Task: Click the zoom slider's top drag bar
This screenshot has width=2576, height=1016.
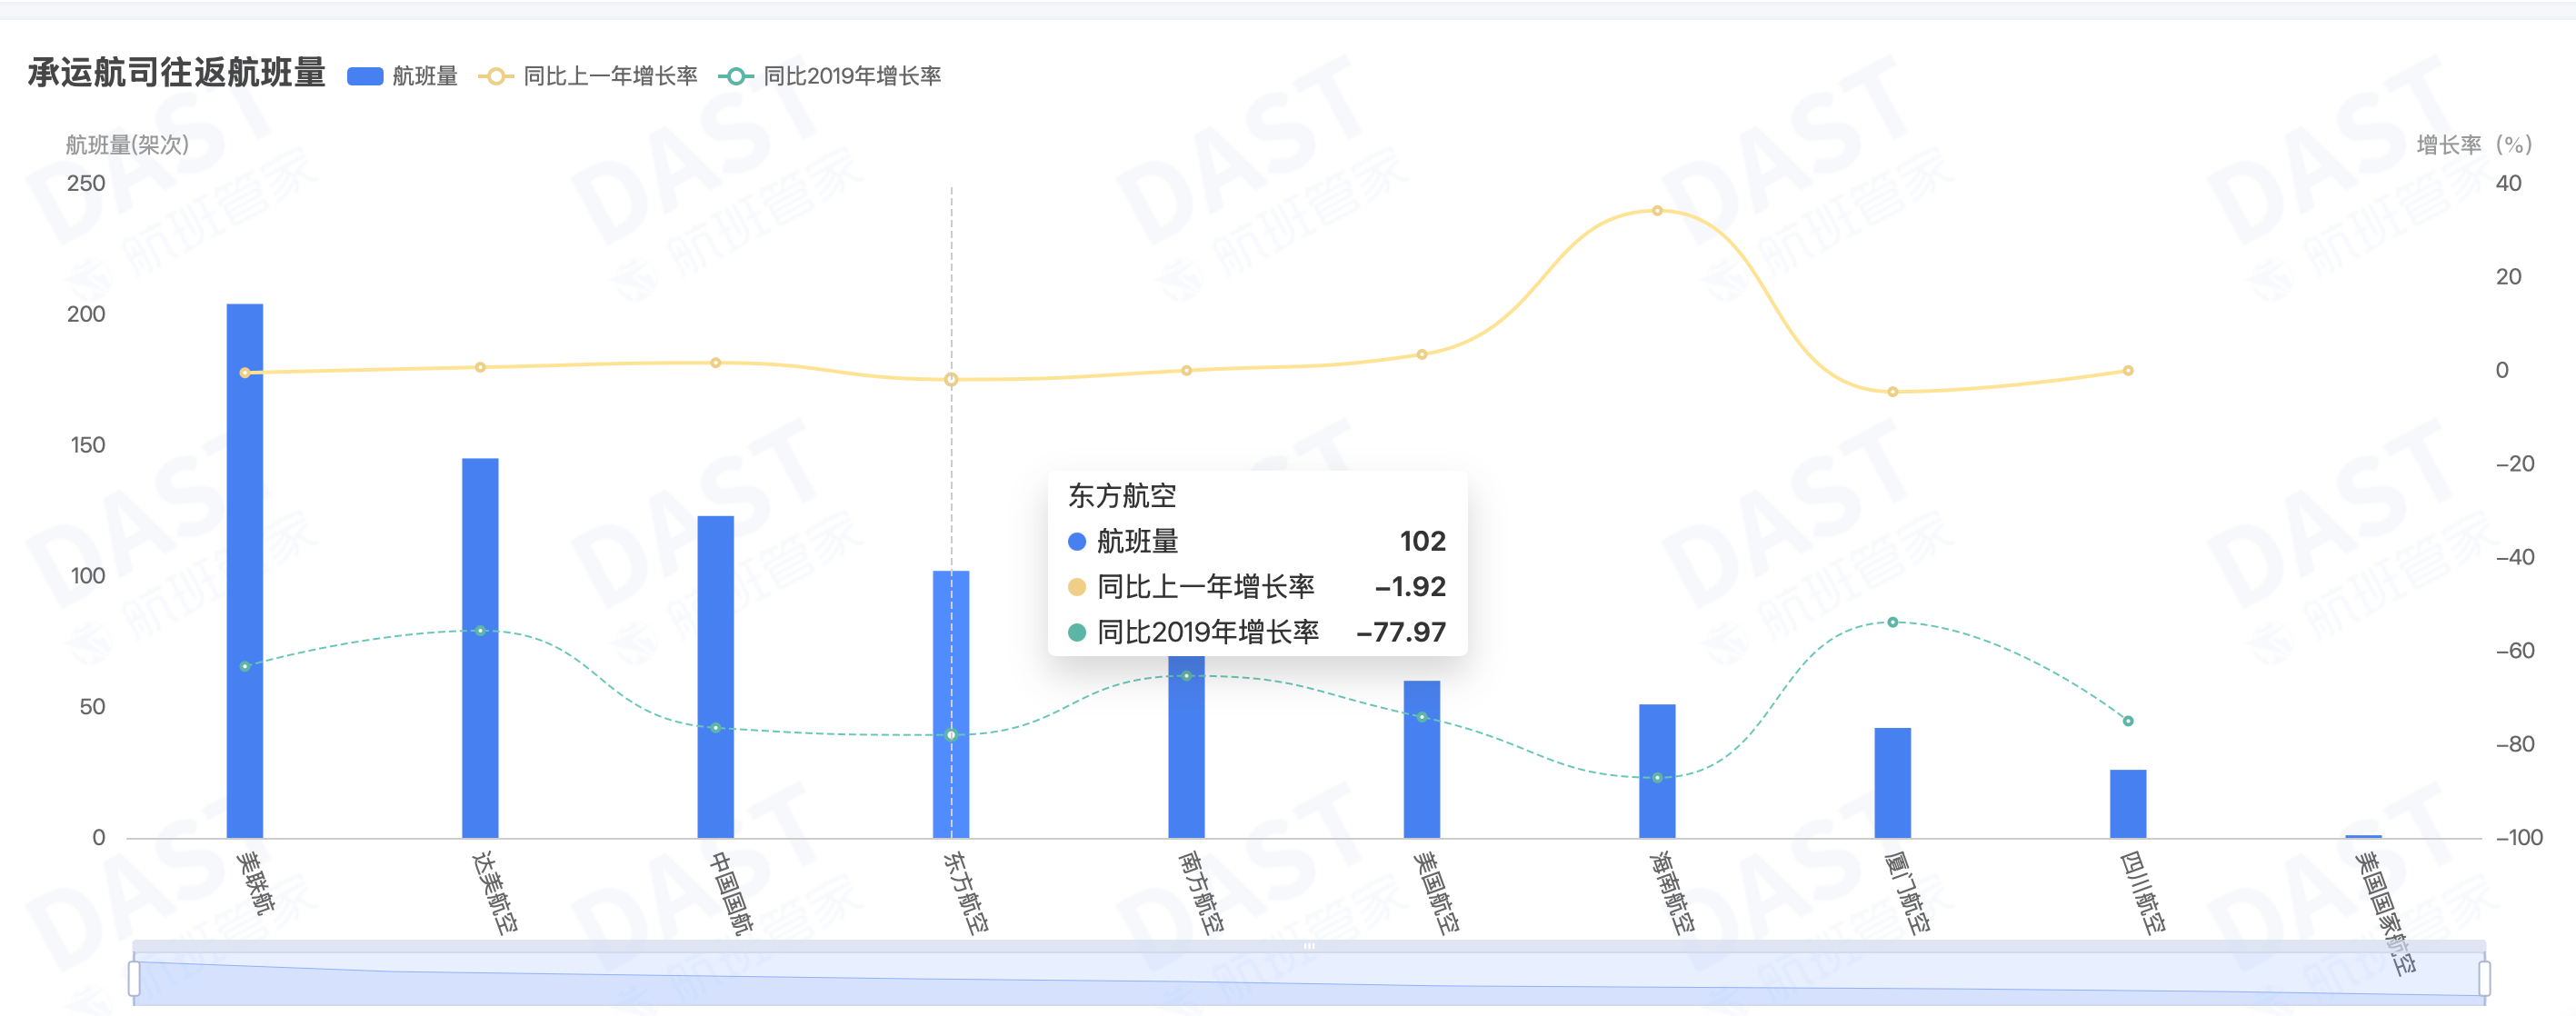Action: (1309, 946)
